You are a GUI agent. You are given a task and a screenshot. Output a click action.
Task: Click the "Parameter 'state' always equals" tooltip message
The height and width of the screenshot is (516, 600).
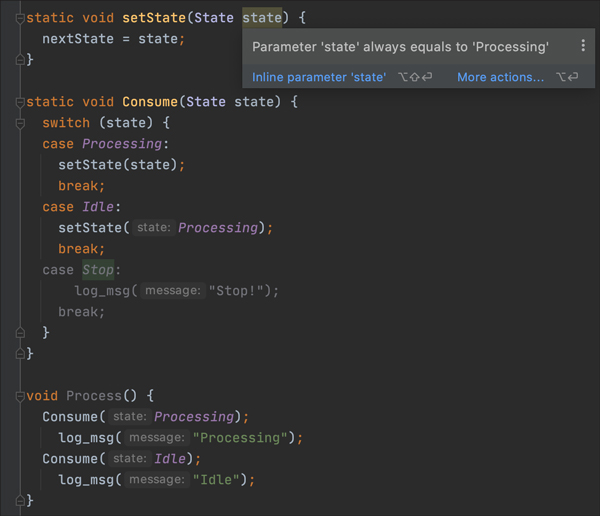coord(400,47)
